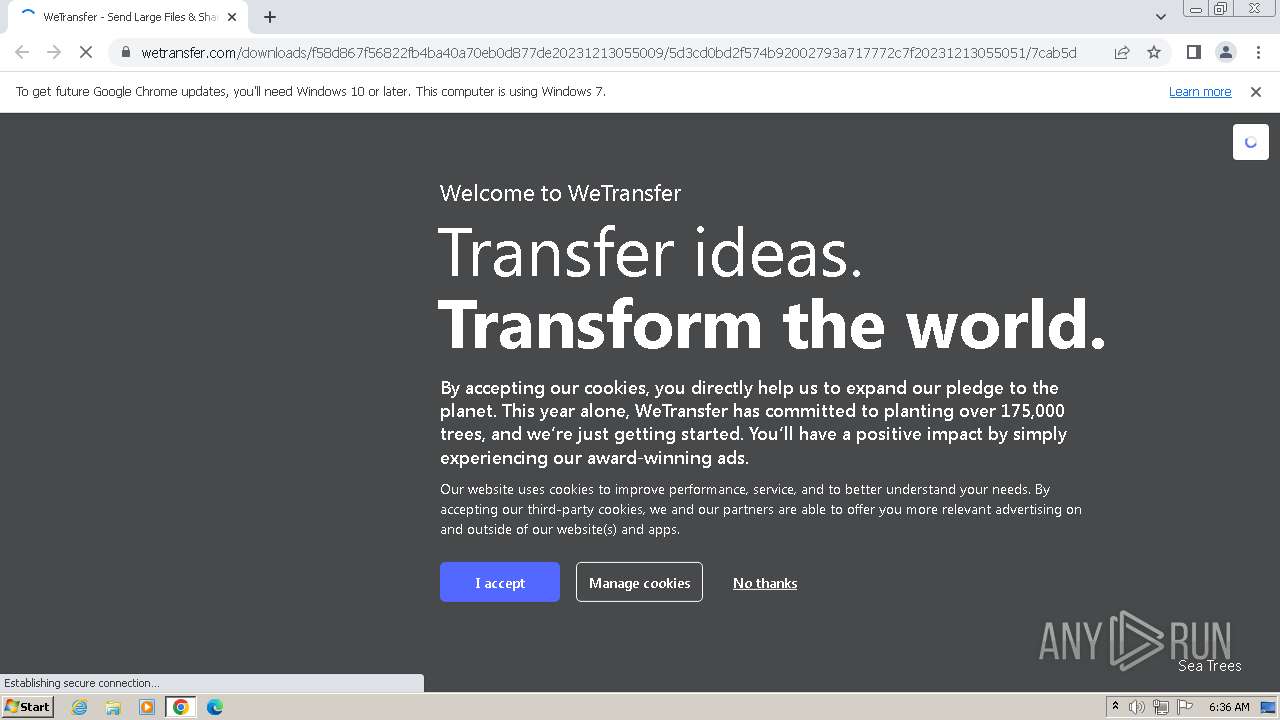Click the Welcome to WeTransfer heading
Viewport: 1280px width, 720px height.
[560, 193]
